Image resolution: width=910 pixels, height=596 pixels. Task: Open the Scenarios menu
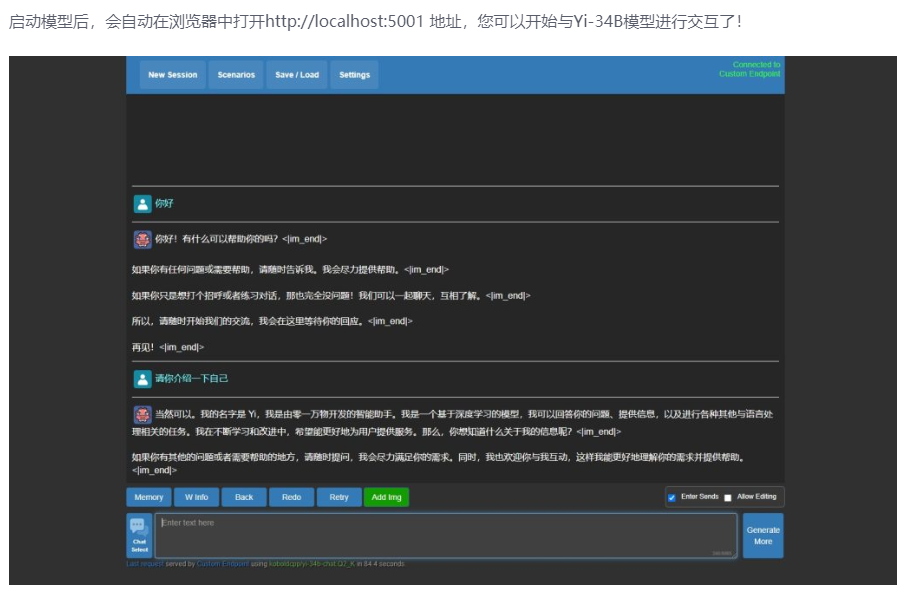[x=236, y=75]
